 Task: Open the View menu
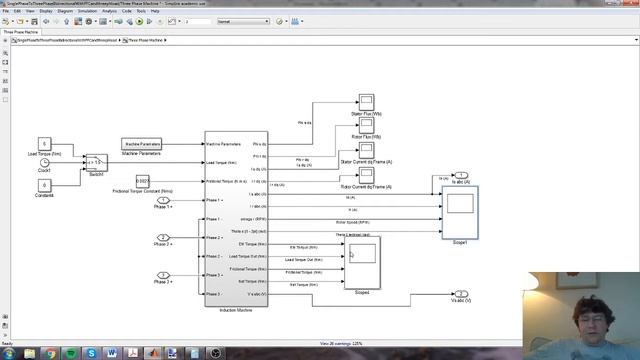click(30, 11)
